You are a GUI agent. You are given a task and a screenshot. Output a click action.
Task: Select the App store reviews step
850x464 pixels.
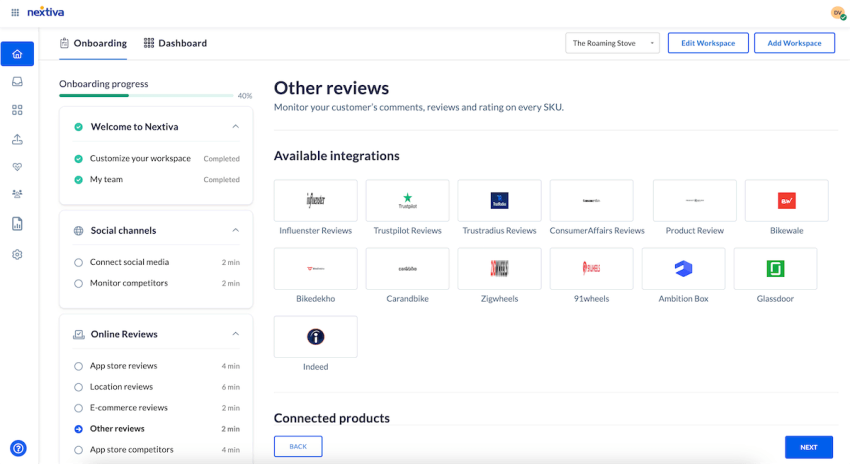[157, 366]
